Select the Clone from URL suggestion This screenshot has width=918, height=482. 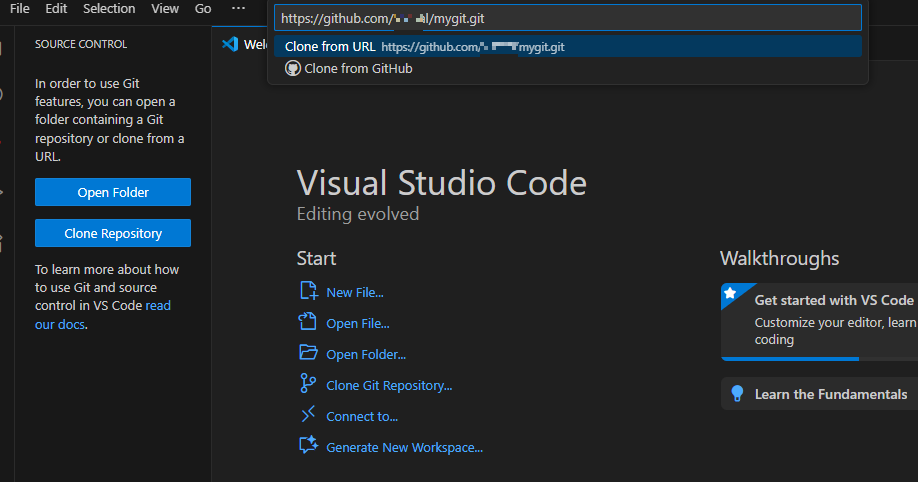[568, 47]
